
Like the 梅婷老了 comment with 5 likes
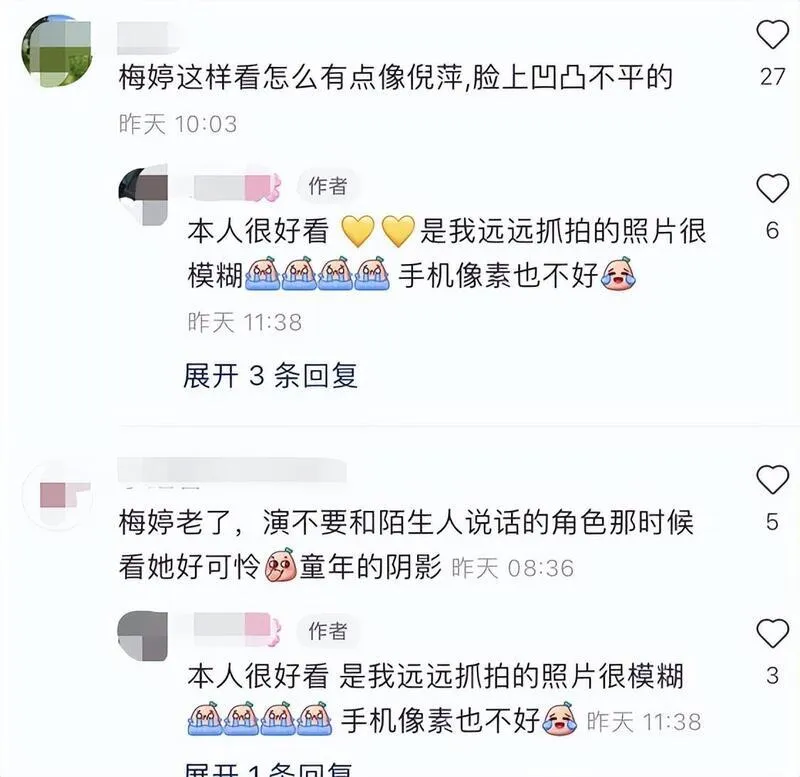point(772,479)
